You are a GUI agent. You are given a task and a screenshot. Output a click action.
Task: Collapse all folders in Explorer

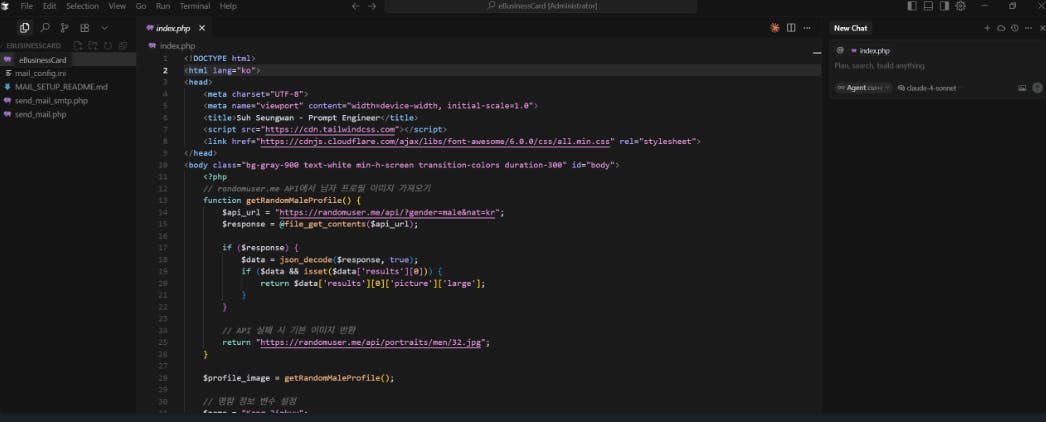click(x=122, y=46)
